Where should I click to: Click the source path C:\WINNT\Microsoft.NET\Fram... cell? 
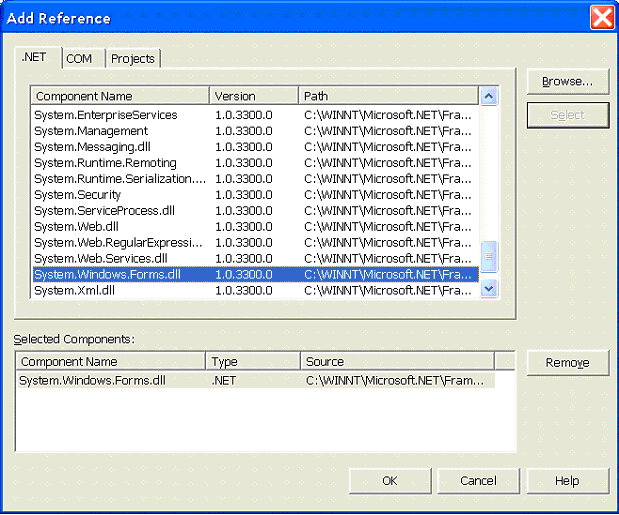click(395, 380)
